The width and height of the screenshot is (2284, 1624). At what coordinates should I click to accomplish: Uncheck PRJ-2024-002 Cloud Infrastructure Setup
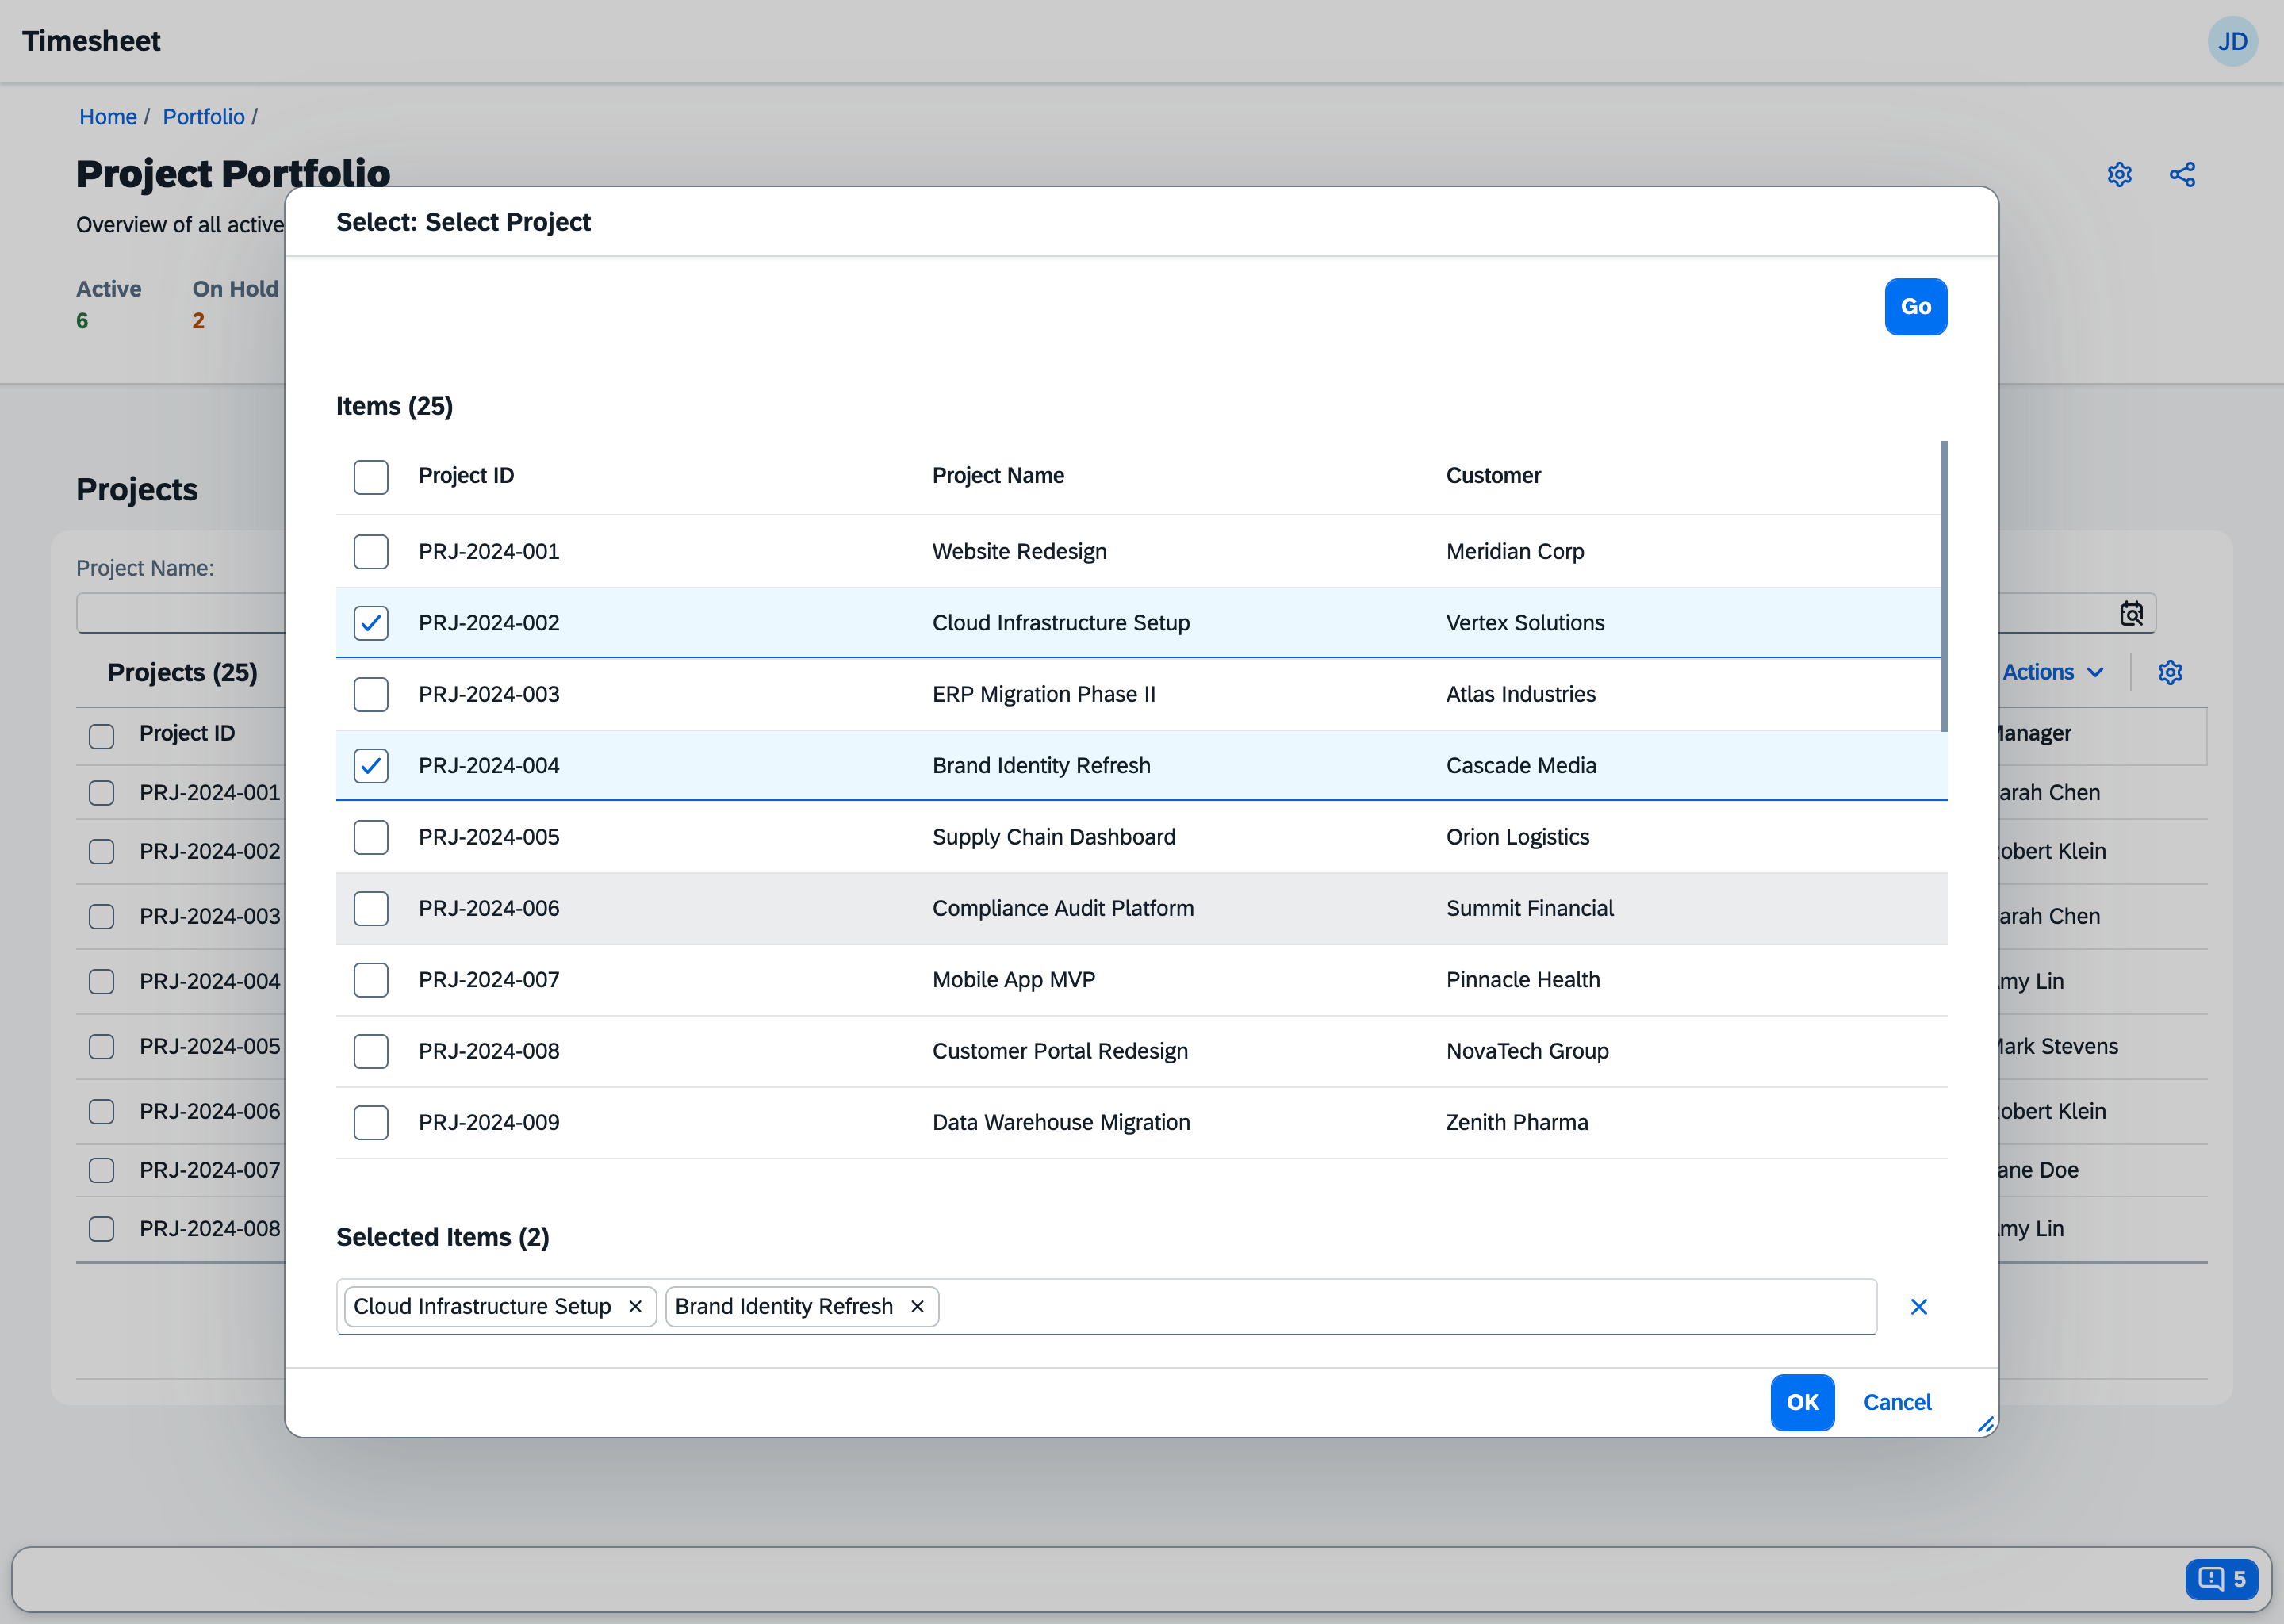pyautogui.click(x=371, y=622)
